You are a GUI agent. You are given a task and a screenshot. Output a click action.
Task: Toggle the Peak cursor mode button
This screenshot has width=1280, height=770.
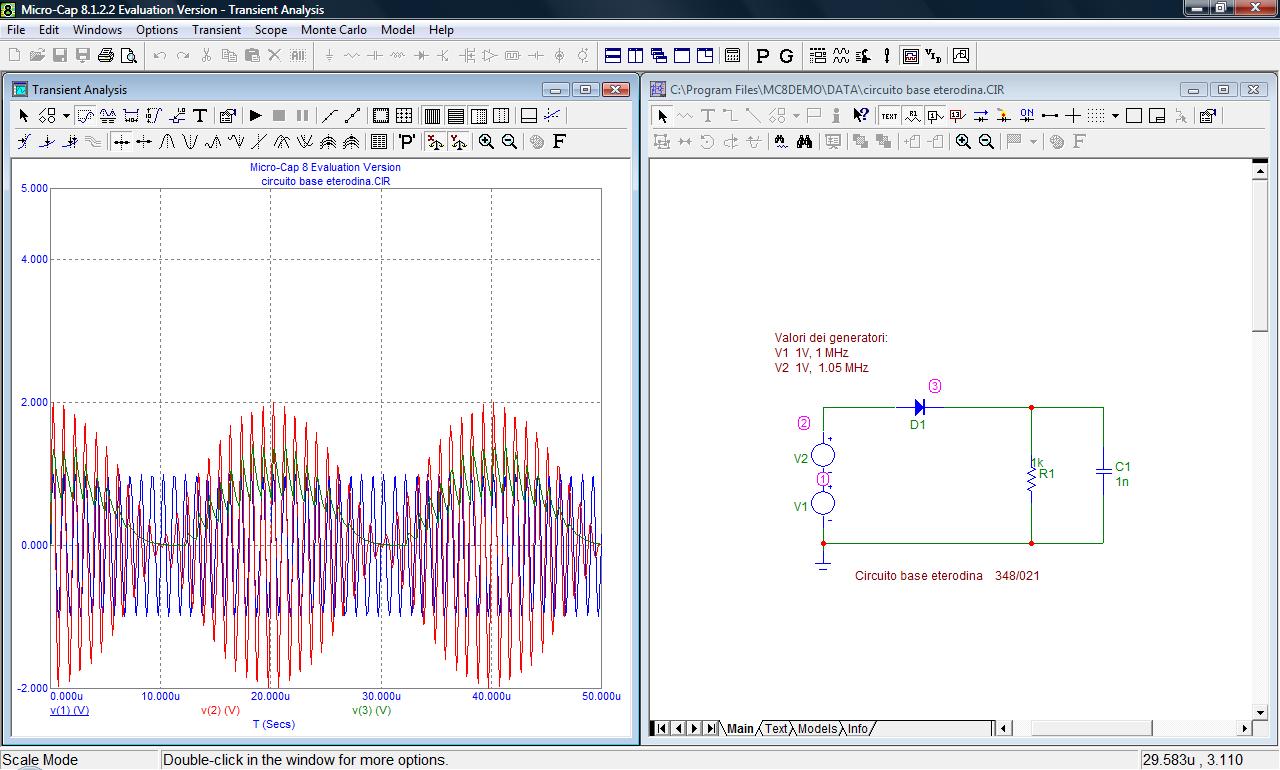pyautogui.click(x=167, y=142)
